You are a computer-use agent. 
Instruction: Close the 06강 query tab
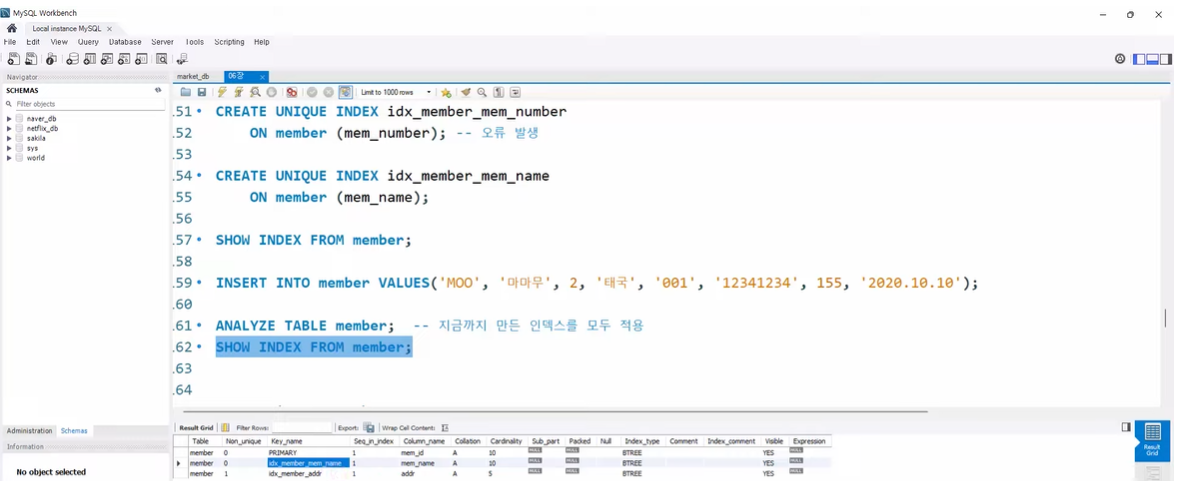262,77
